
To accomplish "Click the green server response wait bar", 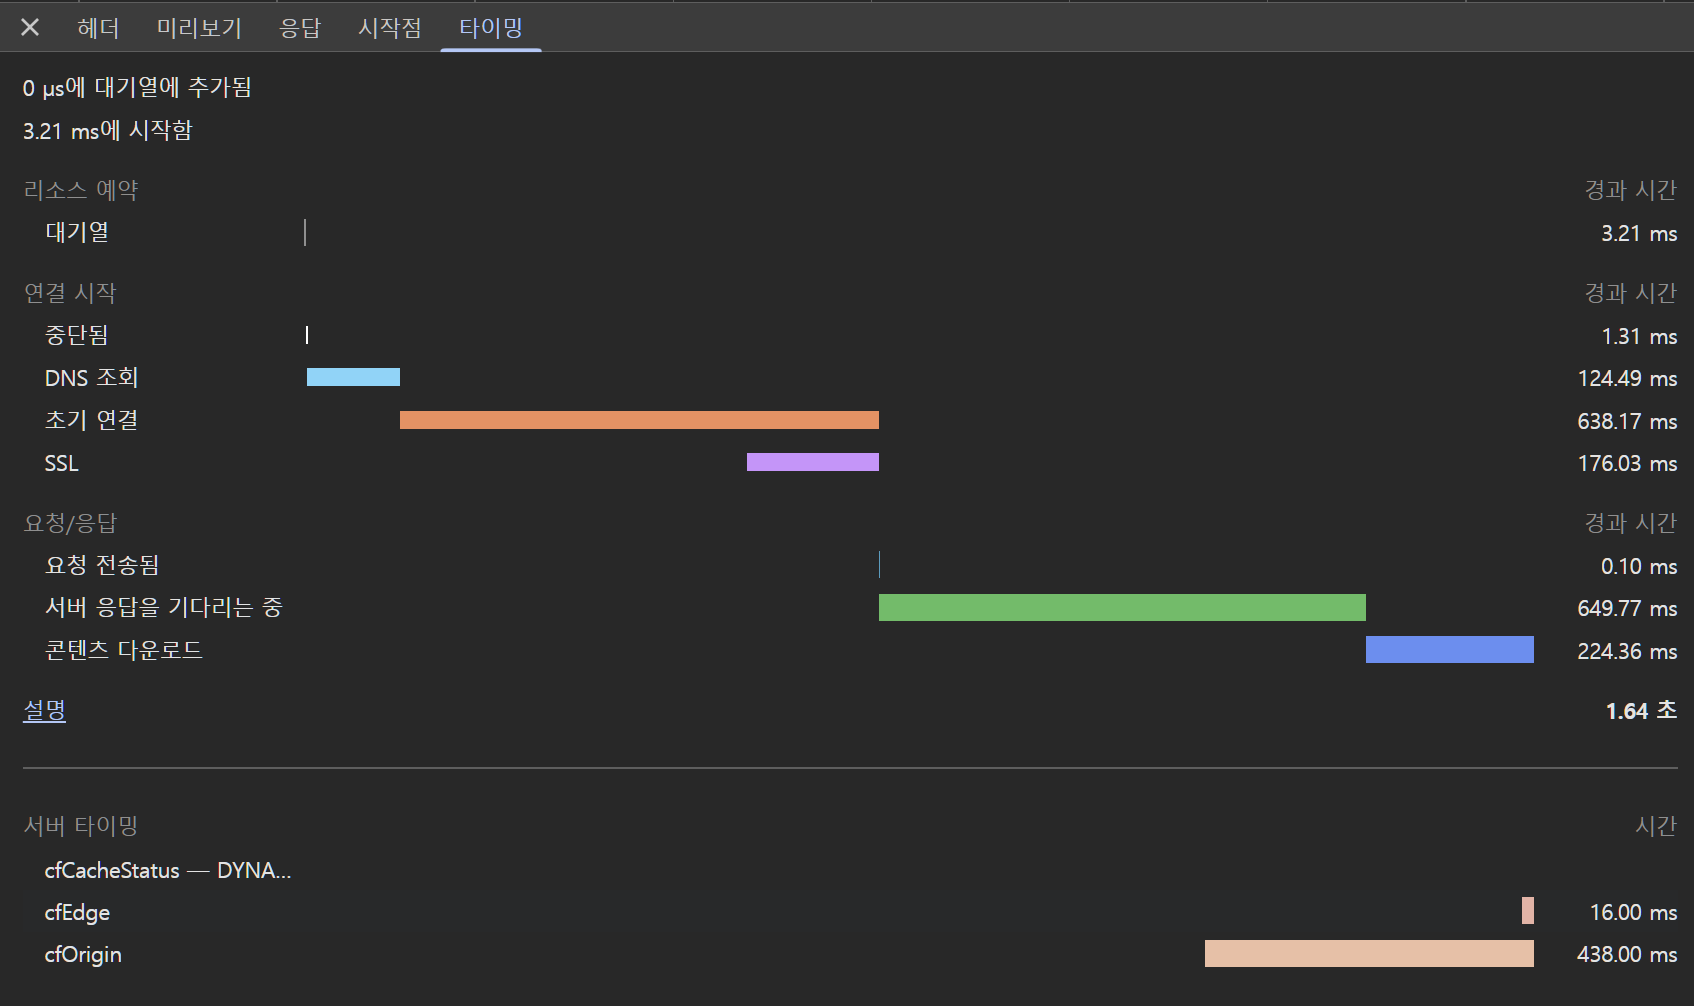I will tap(1122, 607).
